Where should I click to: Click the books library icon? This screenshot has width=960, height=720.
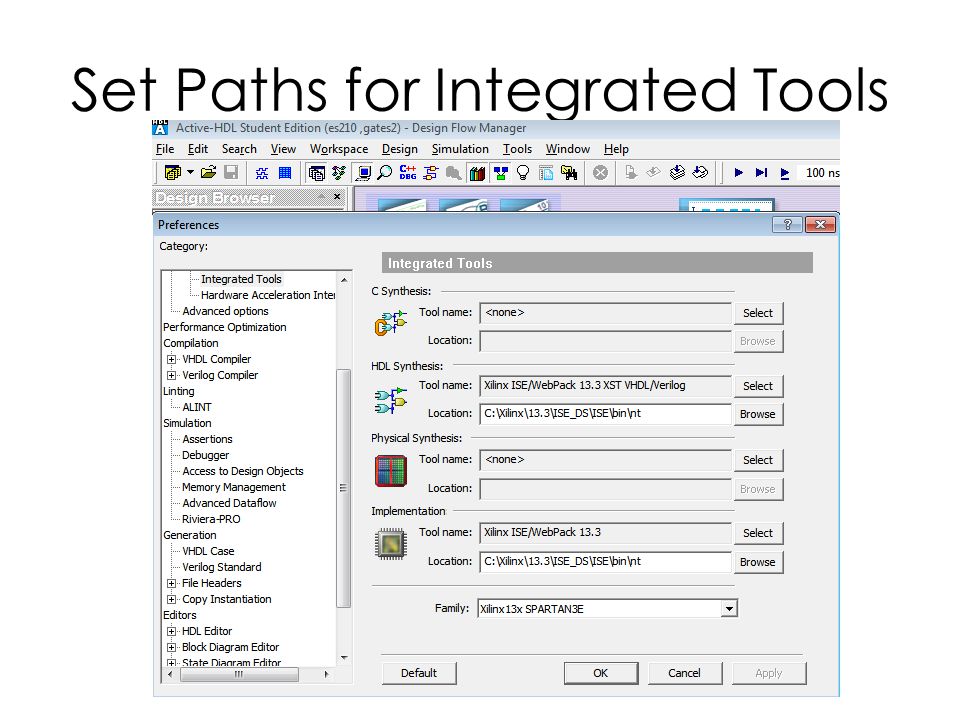(x=478, y=174)
